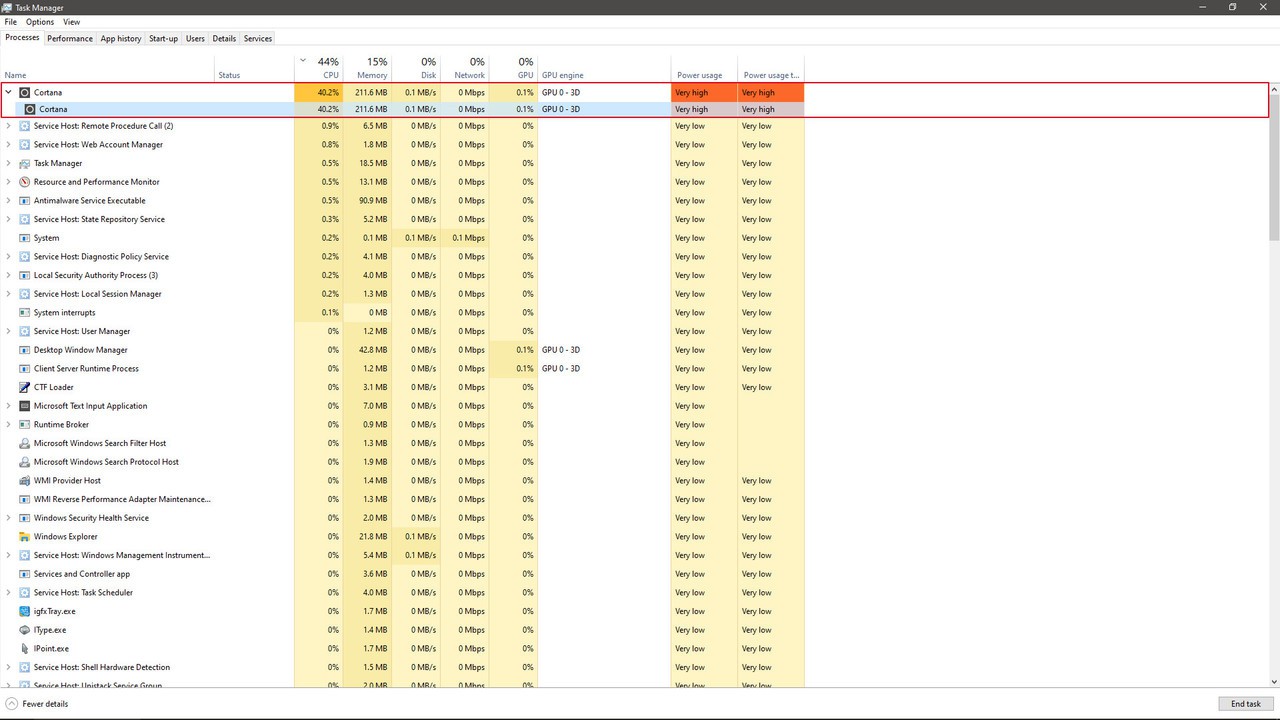Open the Start-up tab
1280x720 pixels.
[163, 39]
